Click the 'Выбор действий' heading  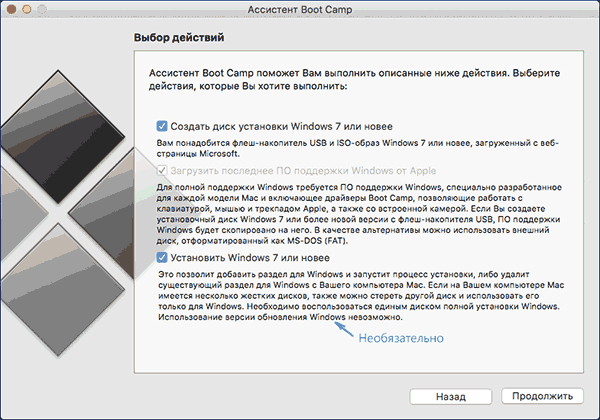(x=178, y=37)
